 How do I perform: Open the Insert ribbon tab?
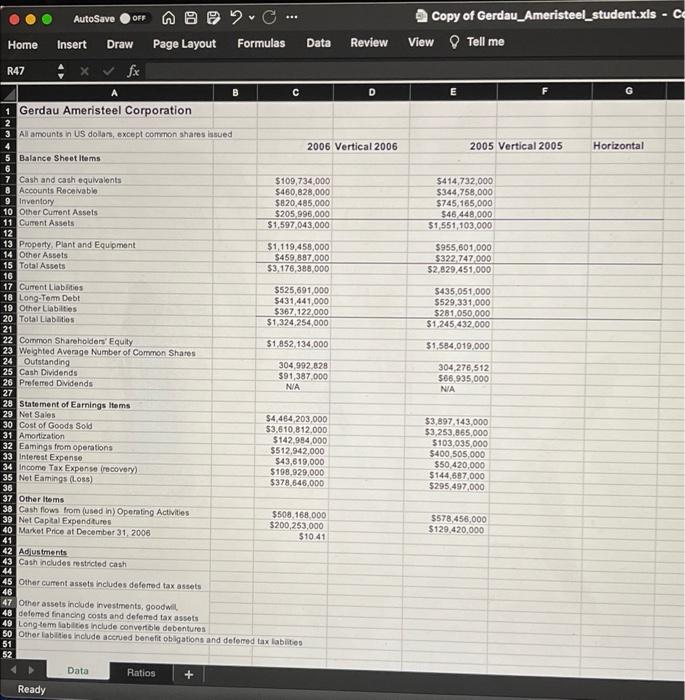(71, 45)
